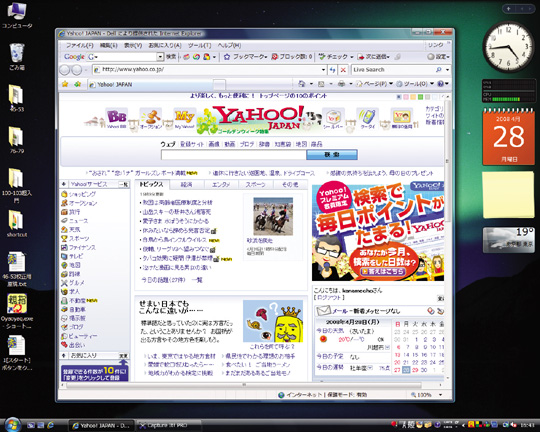Click the horse racing news thumbnail
540x432 pixels.
pos(273,216)
